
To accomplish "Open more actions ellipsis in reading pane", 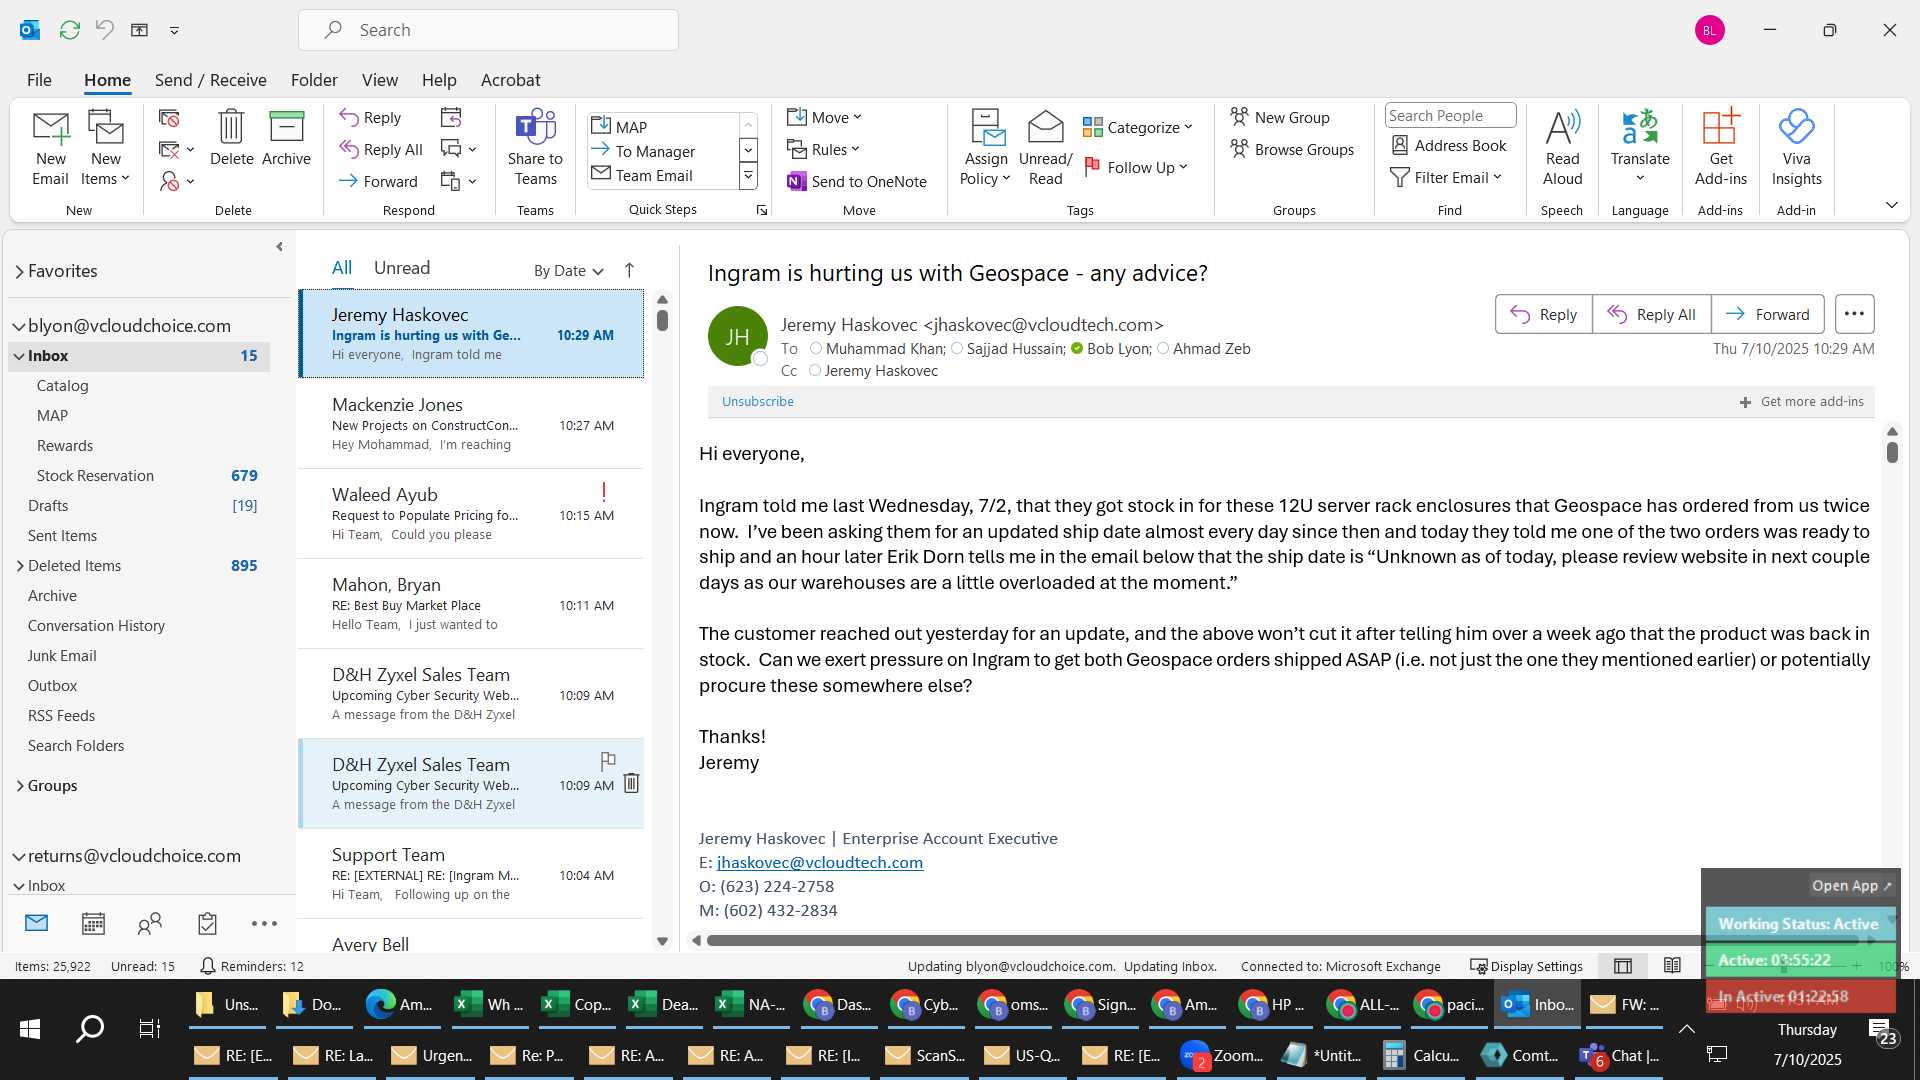I will tap(1854, 314).
